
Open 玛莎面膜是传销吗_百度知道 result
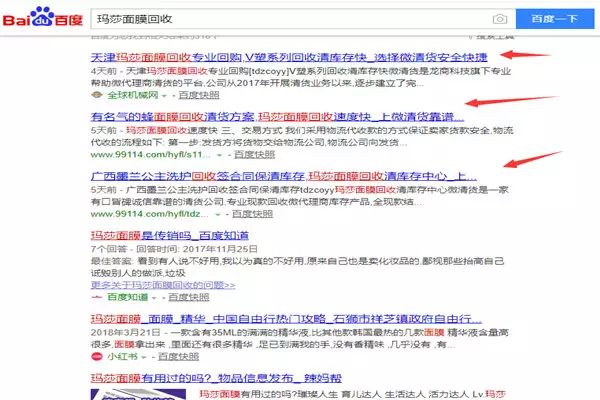(x=170, y=235)
